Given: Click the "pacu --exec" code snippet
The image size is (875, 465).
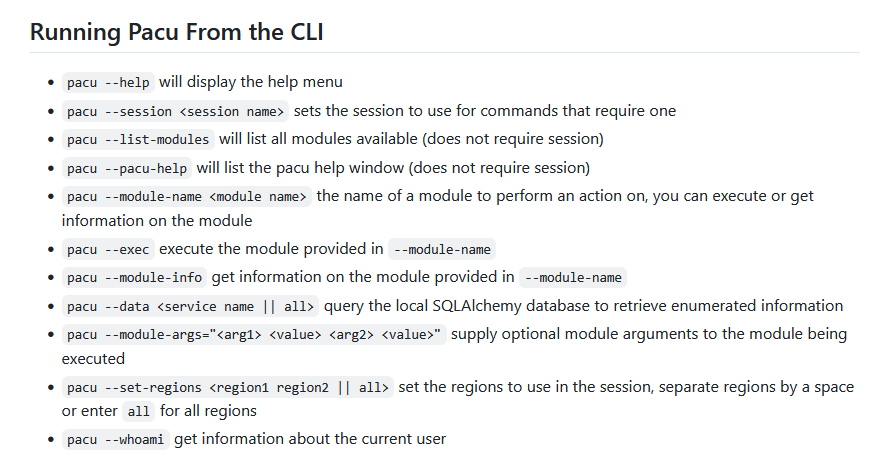Looking at the screenshot, I should pyautogui.click(x=108, y=249).
